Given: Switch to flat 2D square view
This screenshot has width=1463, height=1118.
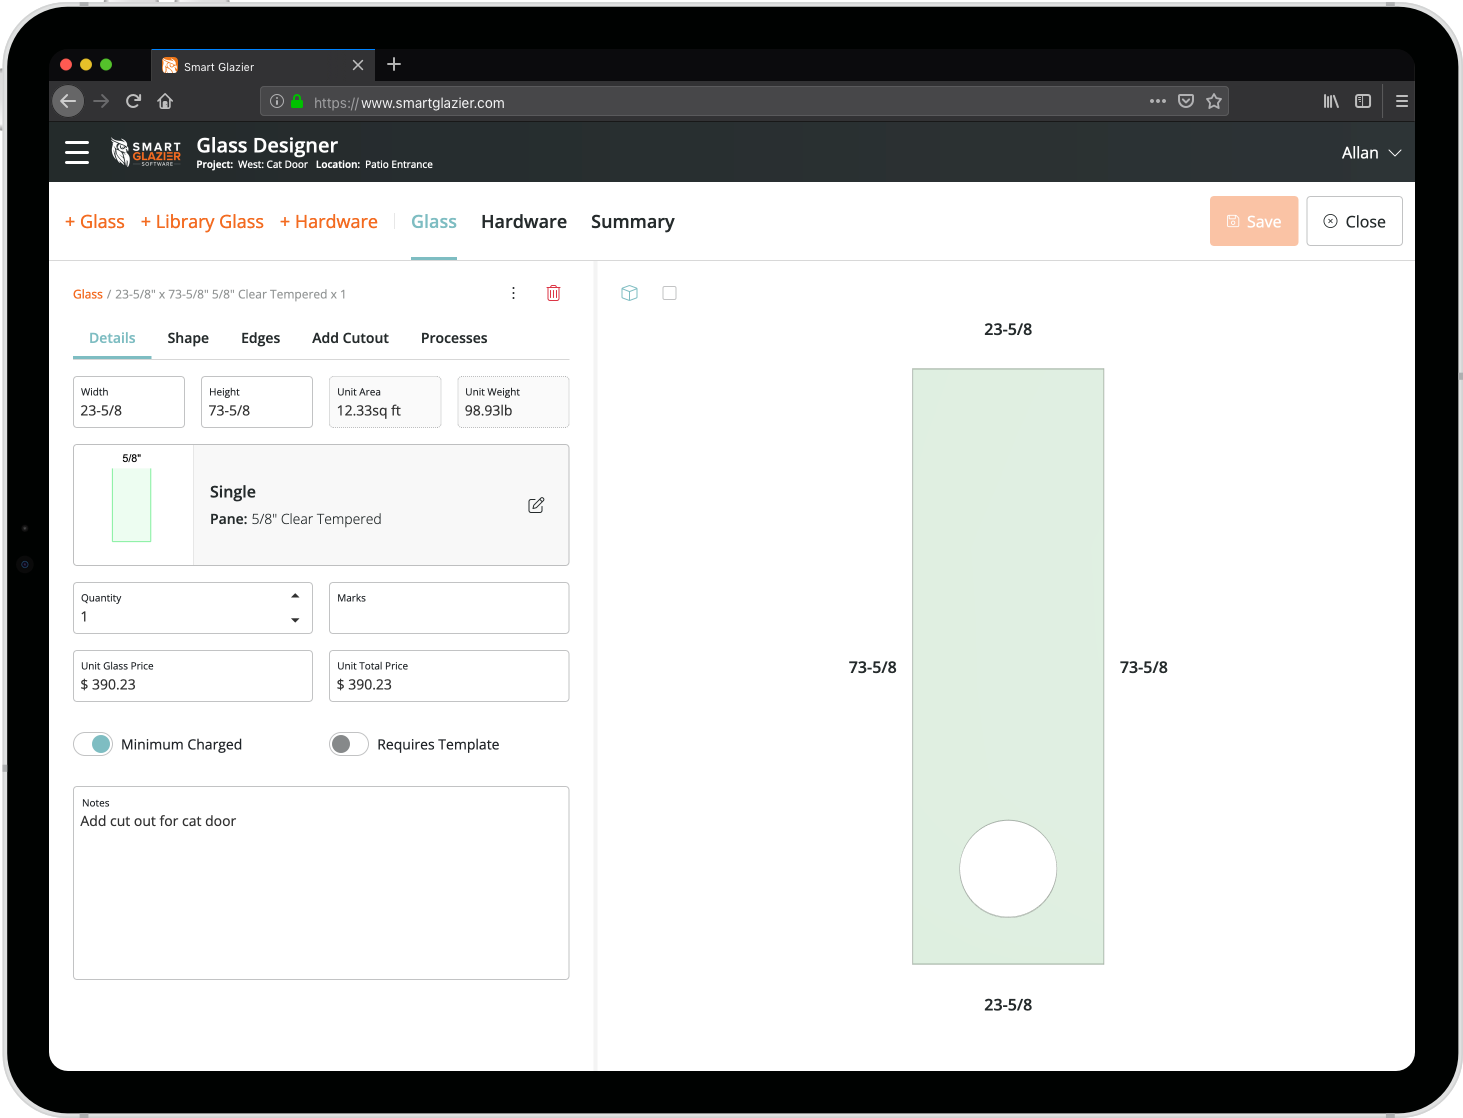Looking at the screenshot, I should pyautogui.click(x=669, y=293).
